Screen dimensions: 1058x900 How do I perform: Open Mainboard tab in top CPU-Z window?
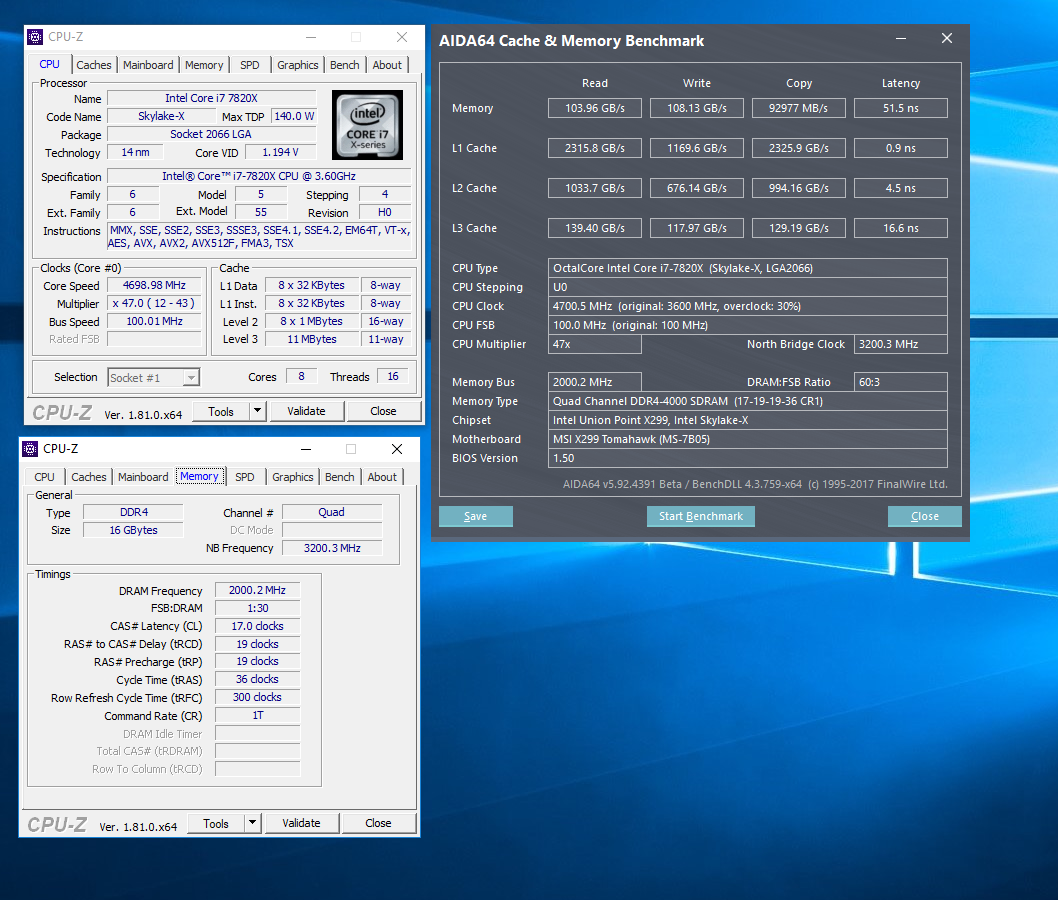tap(148, 65)
